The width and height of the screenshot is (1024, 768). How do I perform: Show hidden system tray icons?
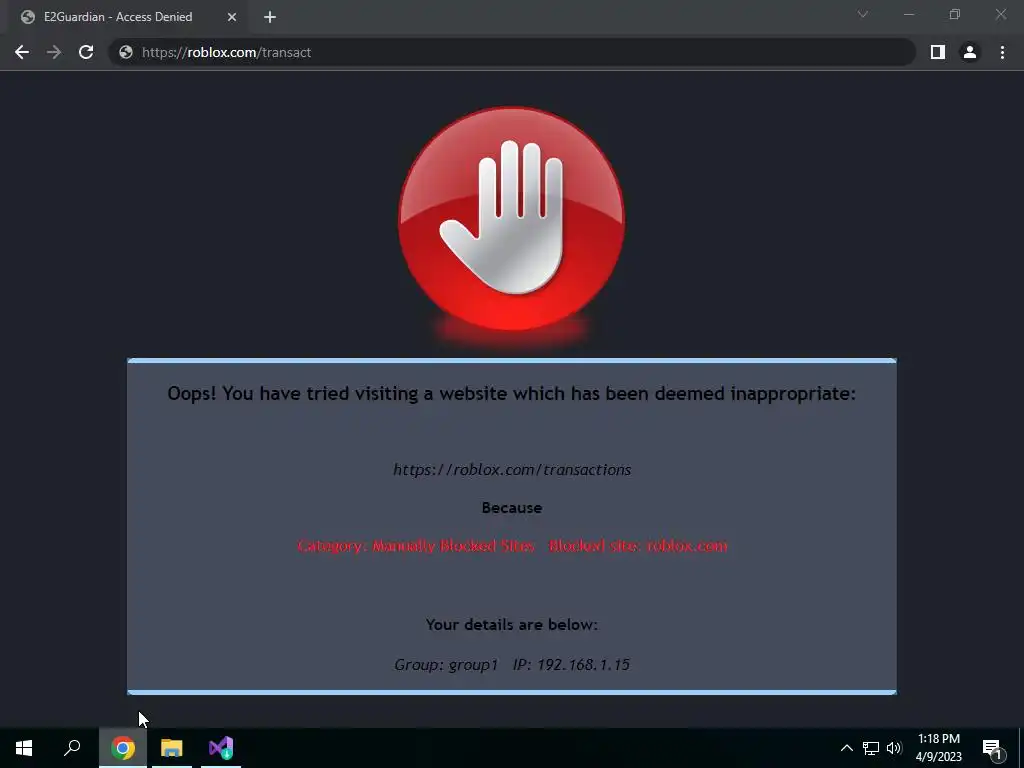(x=846, y=748)
